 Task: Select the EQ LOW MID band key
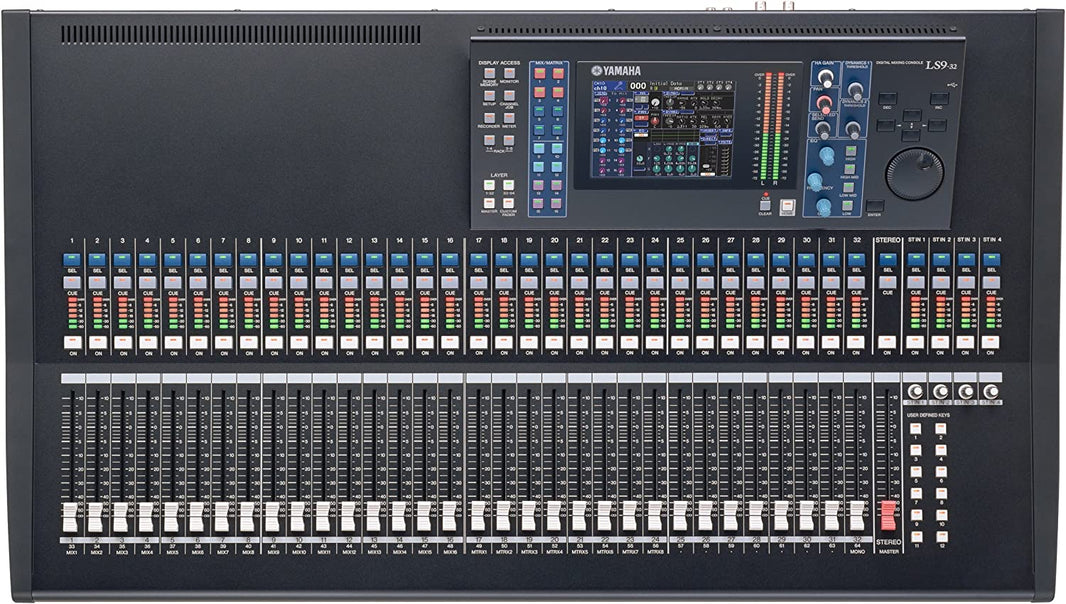click(x=848, y=187)
